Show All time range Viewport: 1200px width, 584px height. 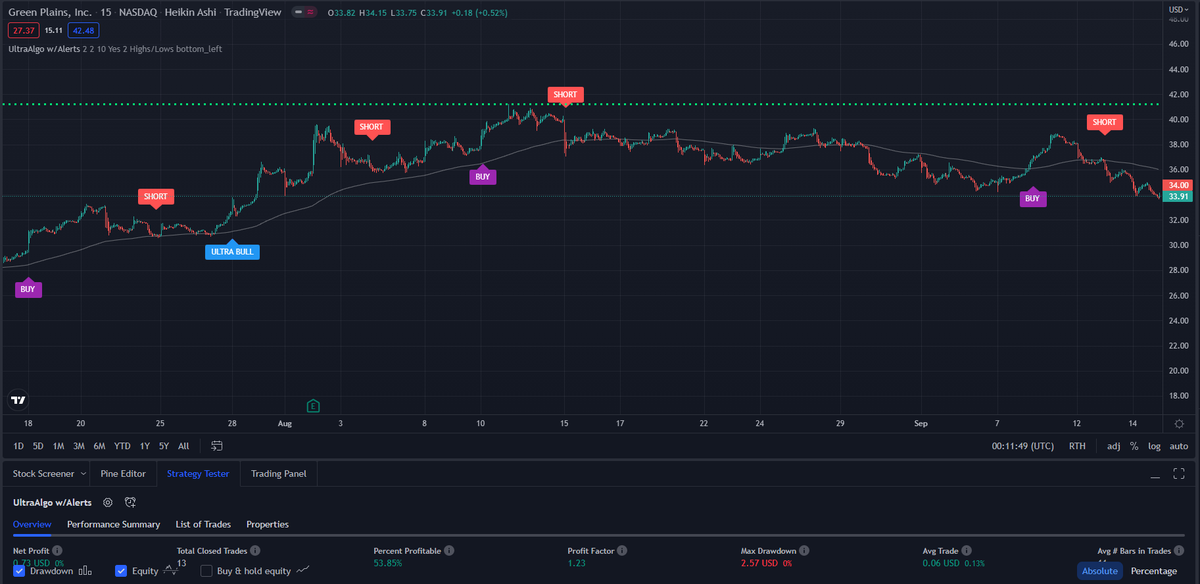tap(183, 446)
